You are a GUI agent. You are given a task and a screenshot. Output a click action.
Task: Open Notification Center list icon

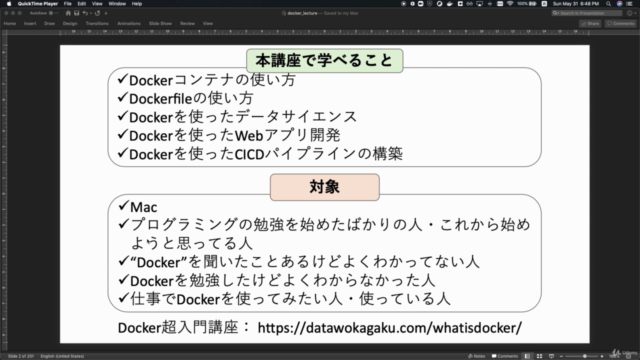pyautogui.click(x=630, y=4)
